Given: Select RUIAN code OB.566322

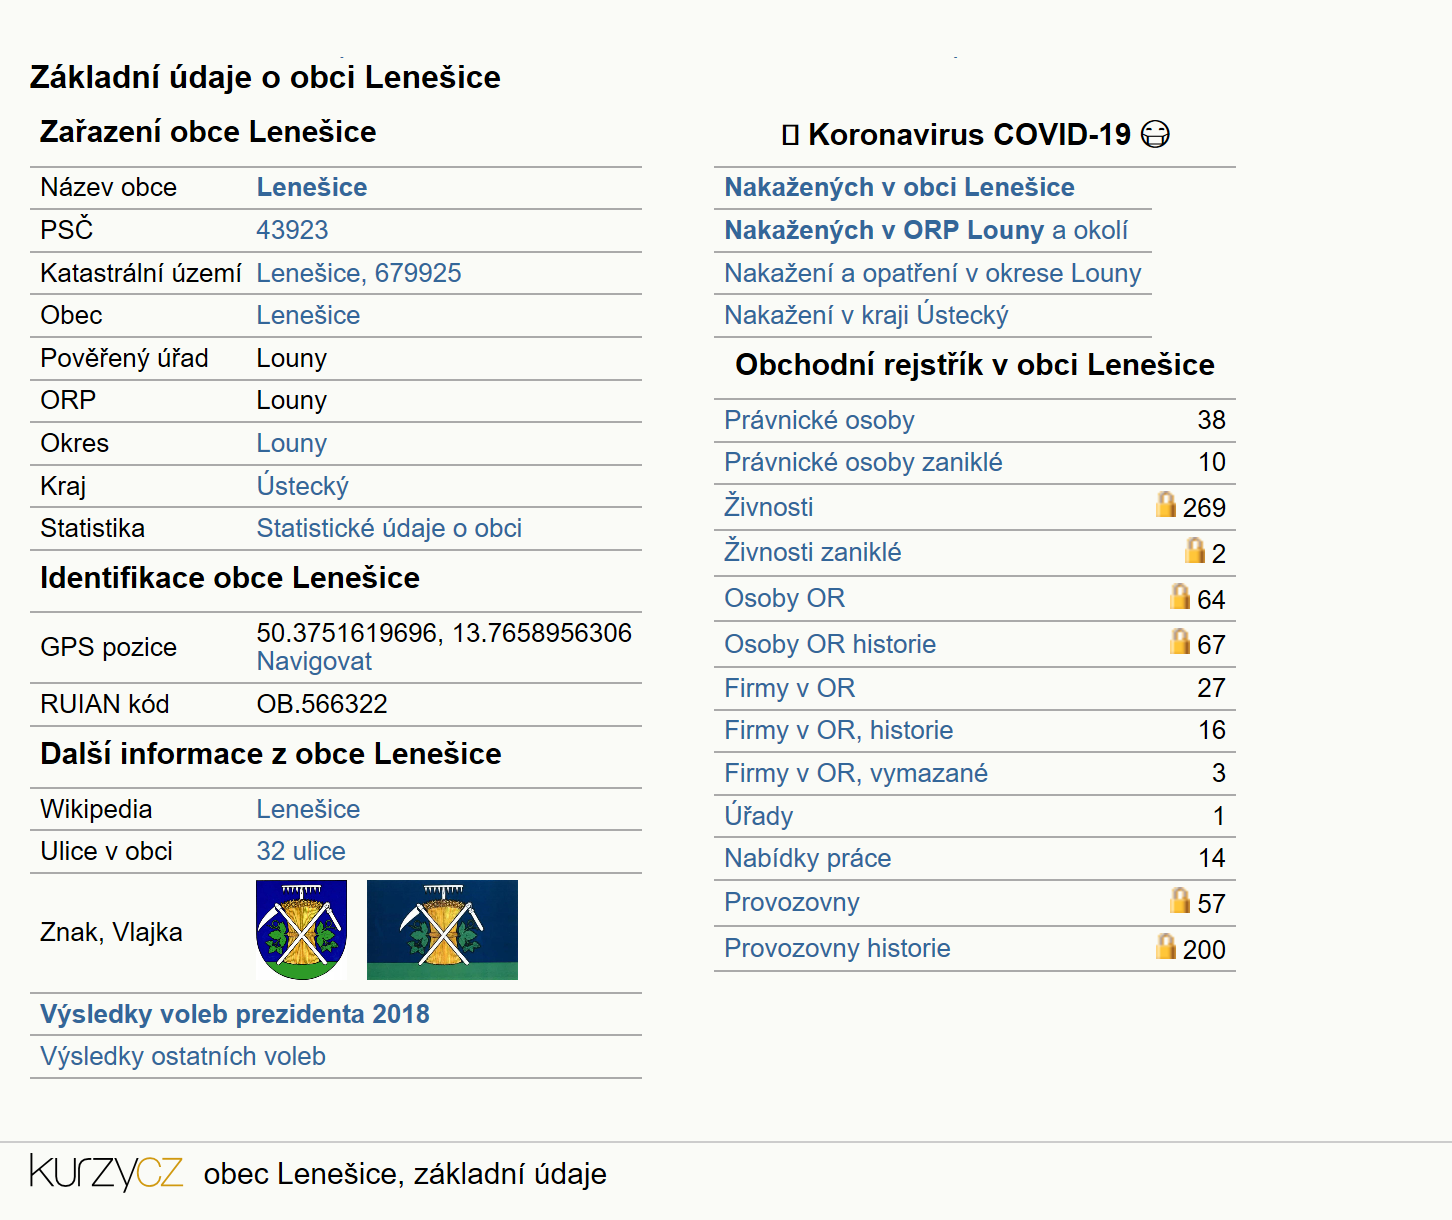Looking at the screenshot, I should click(x=322, y=704).
